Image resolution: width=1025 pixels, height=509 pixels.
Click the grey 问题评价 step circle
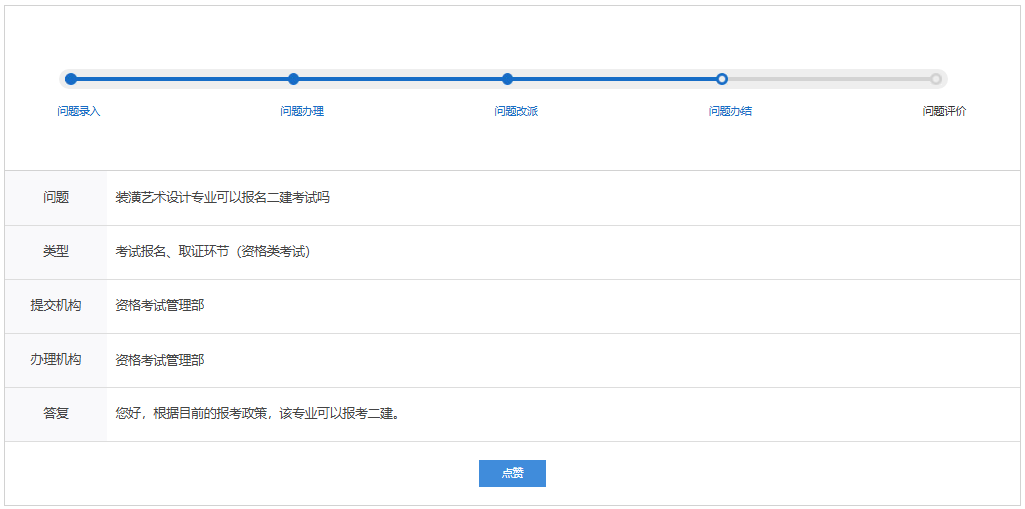[936, 79]
